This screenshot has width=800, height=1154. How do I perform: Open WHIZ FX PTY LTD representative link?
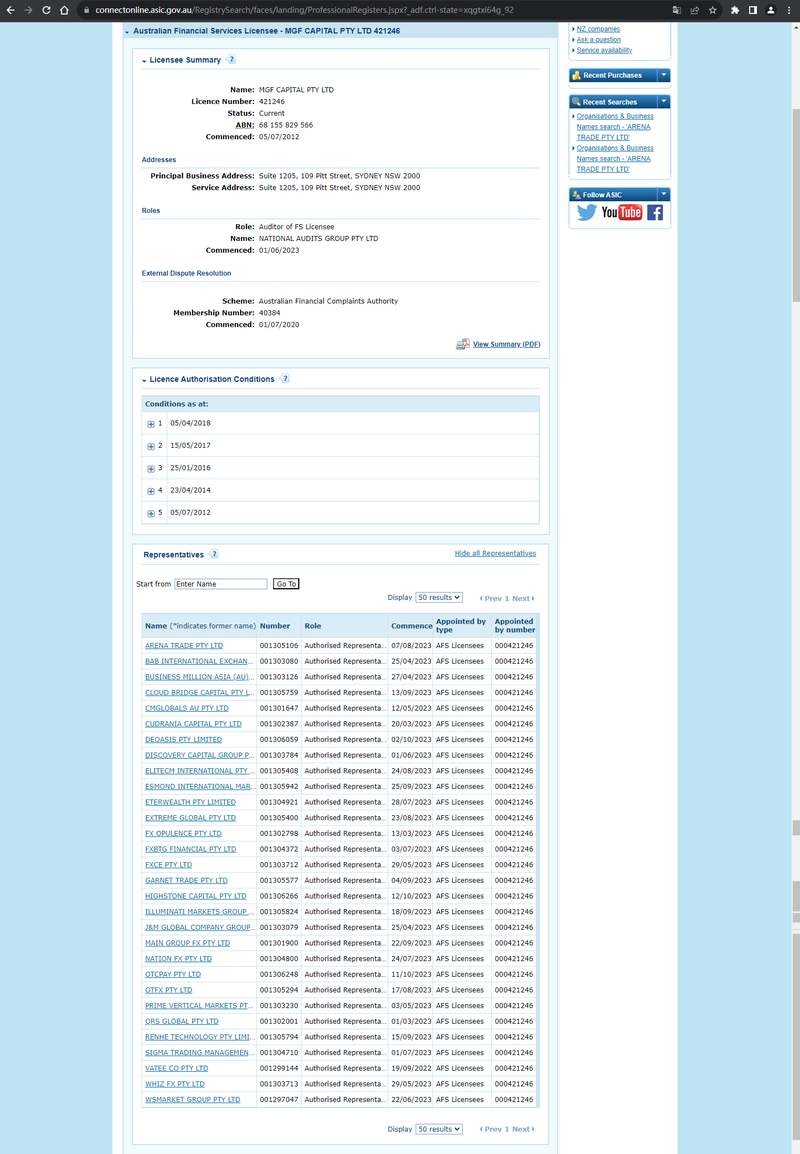[x=175, y=1084]
